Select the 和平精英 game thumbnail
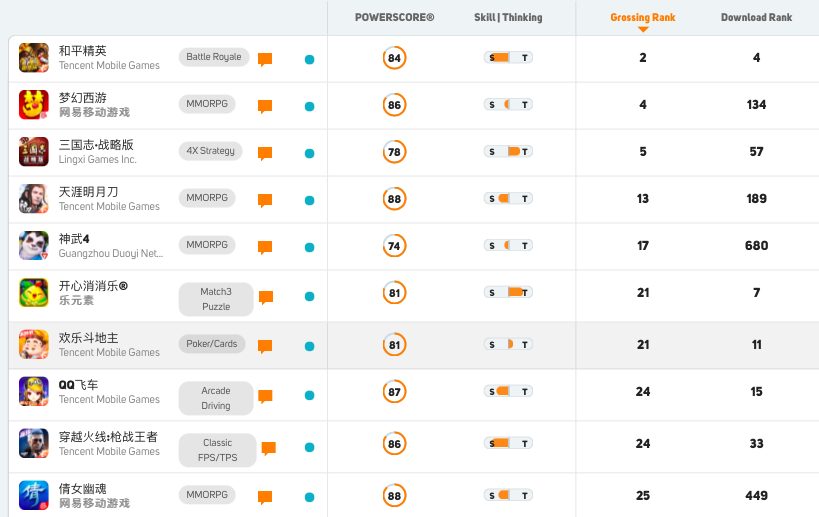This screenshot has height=517, width=819. (34, 57)
